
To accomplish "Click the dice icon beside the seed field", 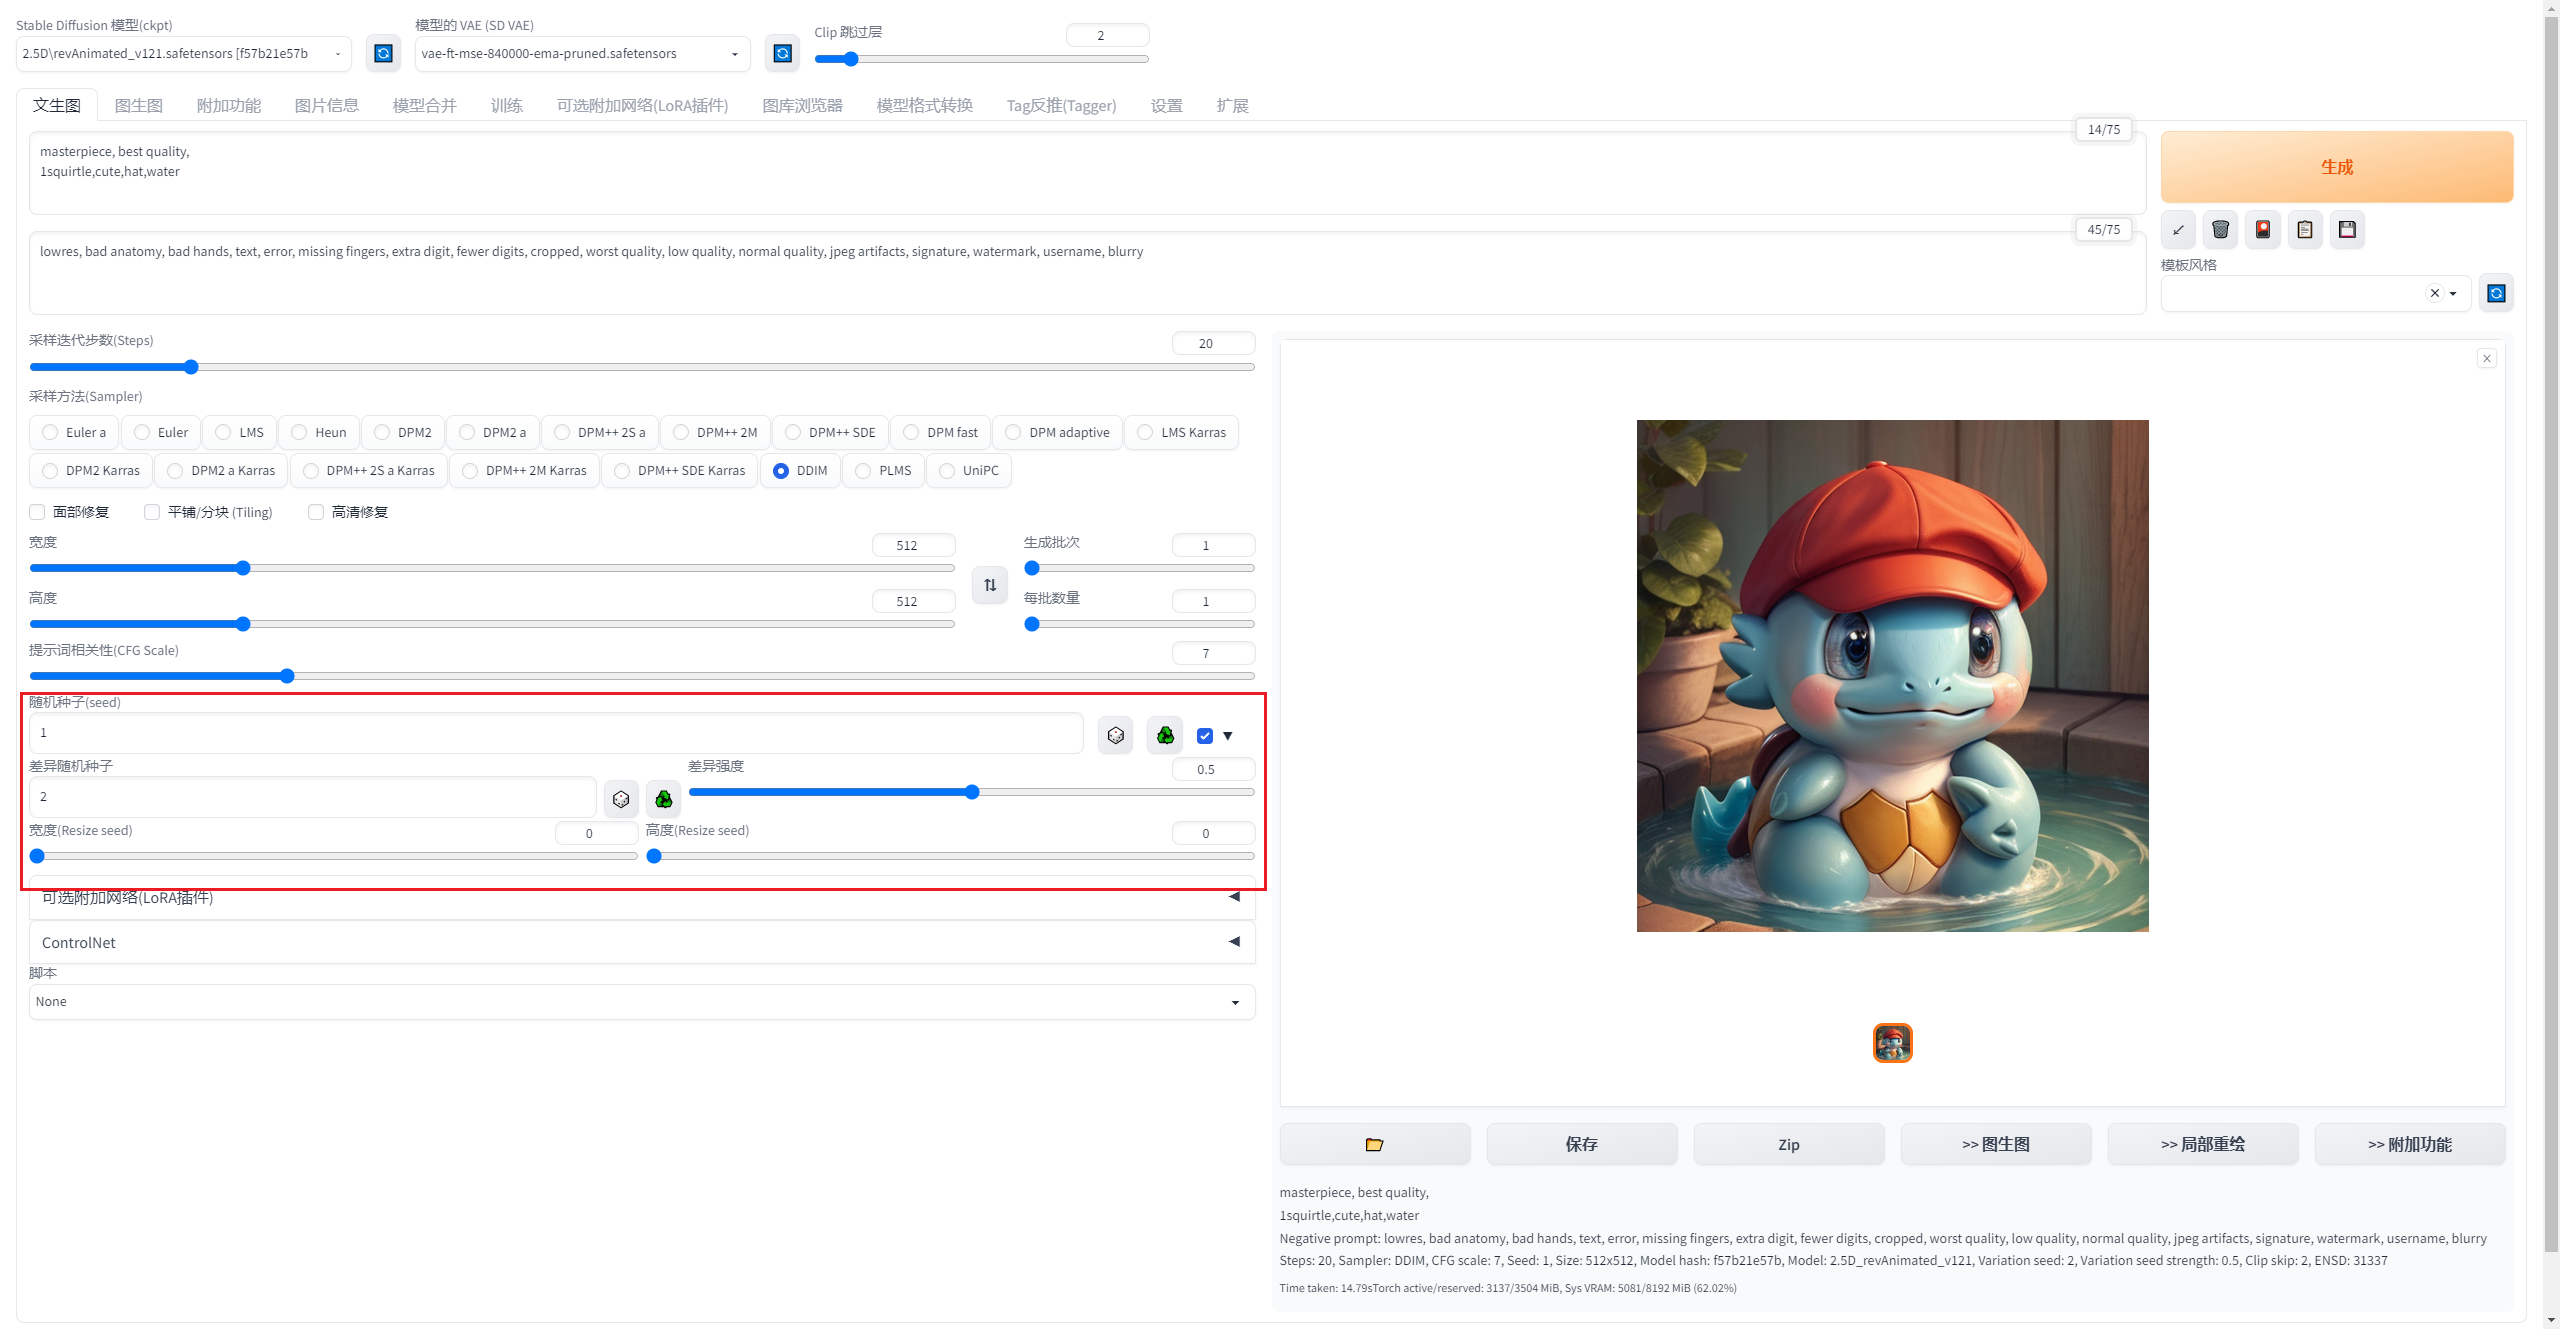I will pos(1115,736).
